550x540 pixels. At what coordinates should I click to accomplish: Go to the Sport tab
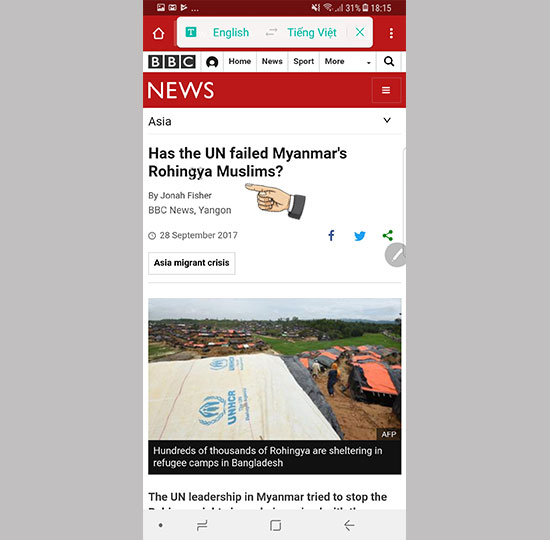click(303, 61)
